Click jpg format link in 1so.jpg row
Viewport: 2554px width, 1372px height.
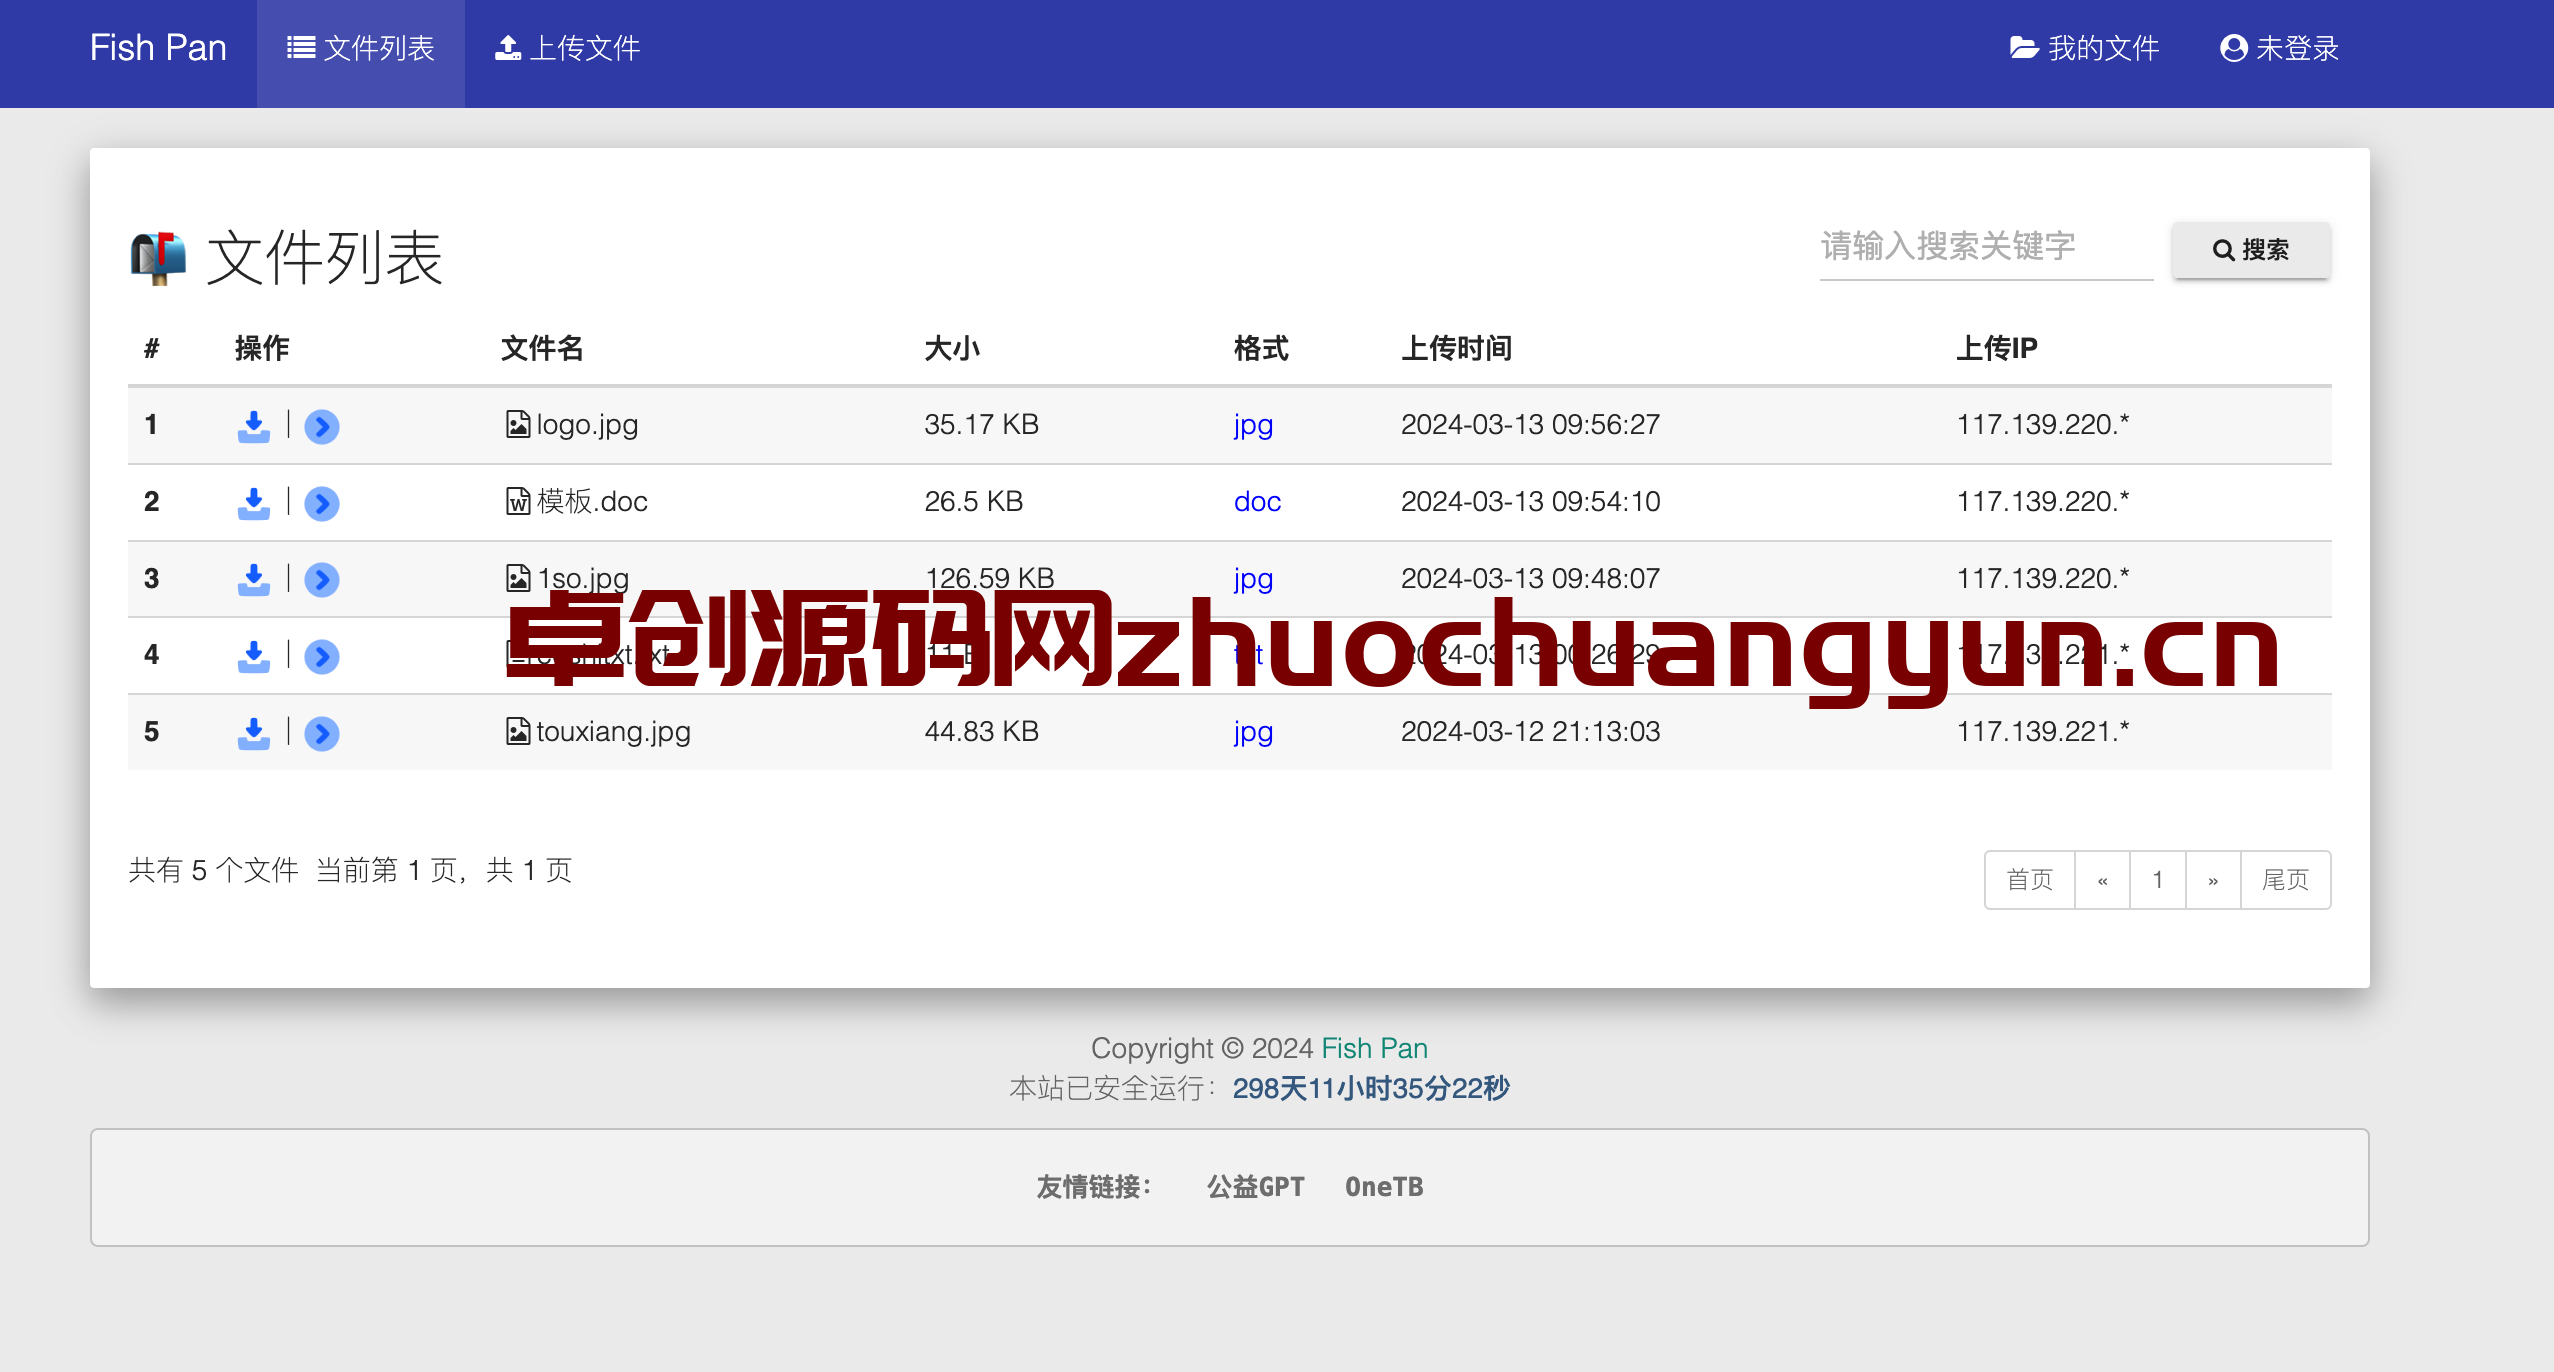[x=1253, y=579]
